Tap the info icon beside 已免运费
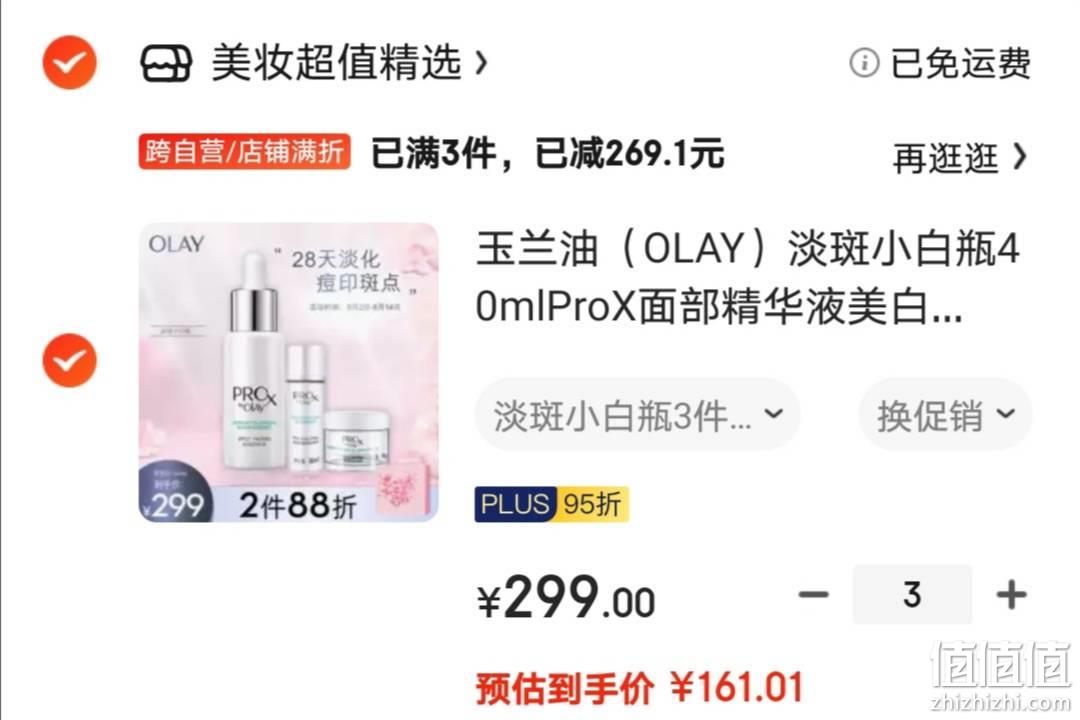 click(864, 63)
